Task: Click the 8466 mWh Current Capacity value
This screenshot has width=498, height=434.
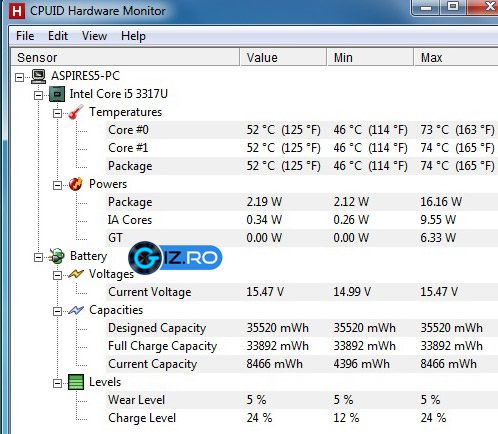Action: 274,364
